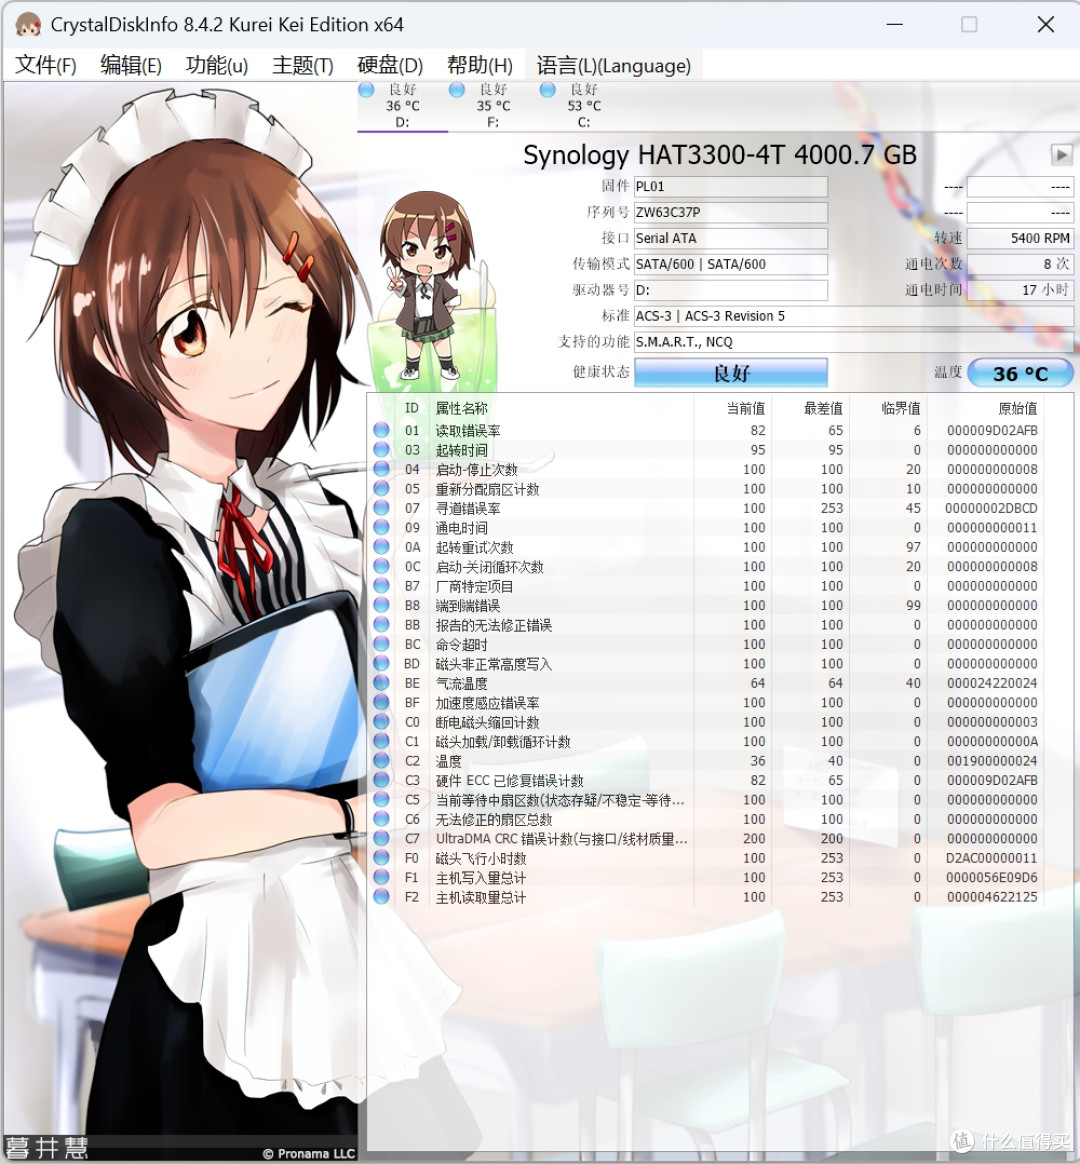1080x1164 pixels.
Task: Click the firmware field PL01
Action: [731, 186]
